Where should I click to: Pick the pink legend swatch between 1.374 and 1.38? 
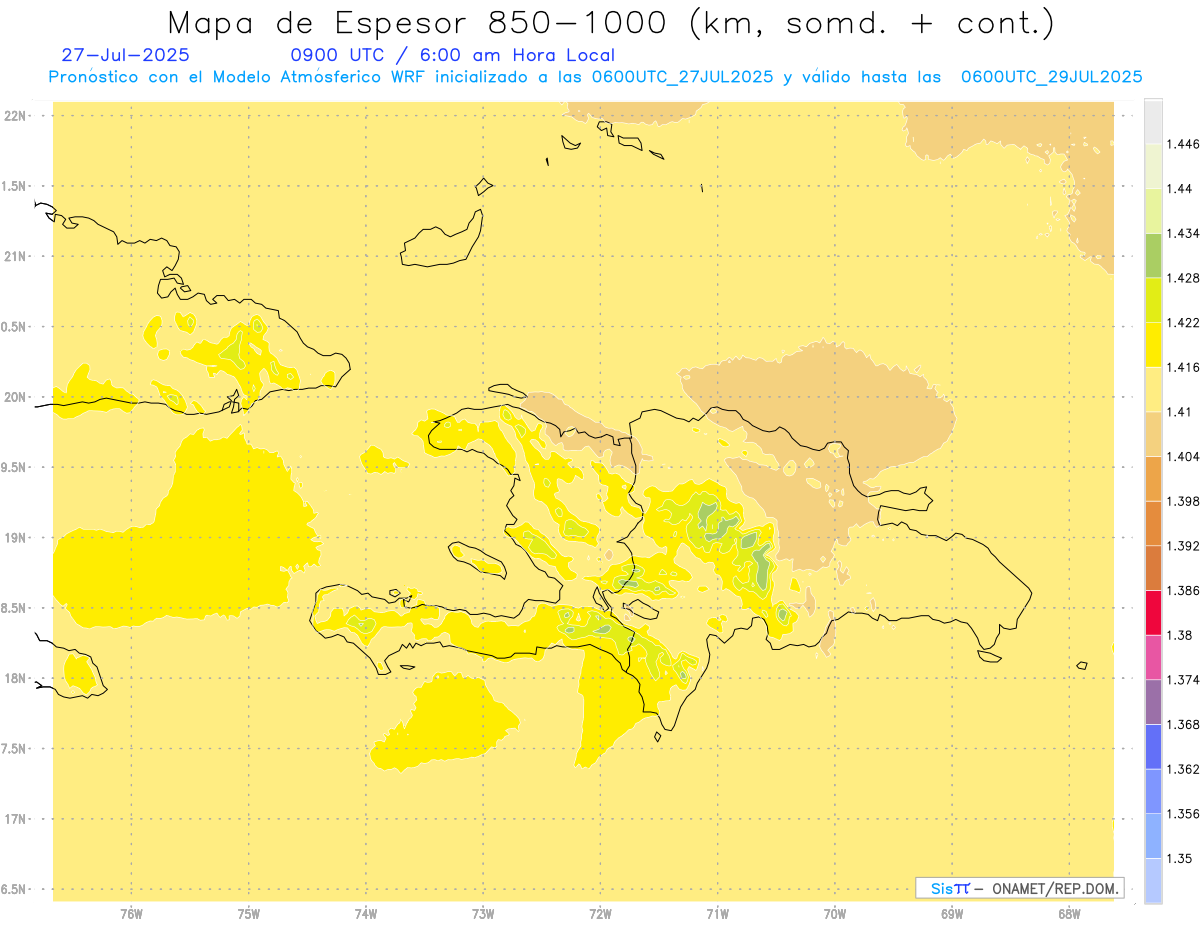pos(1153,657)
